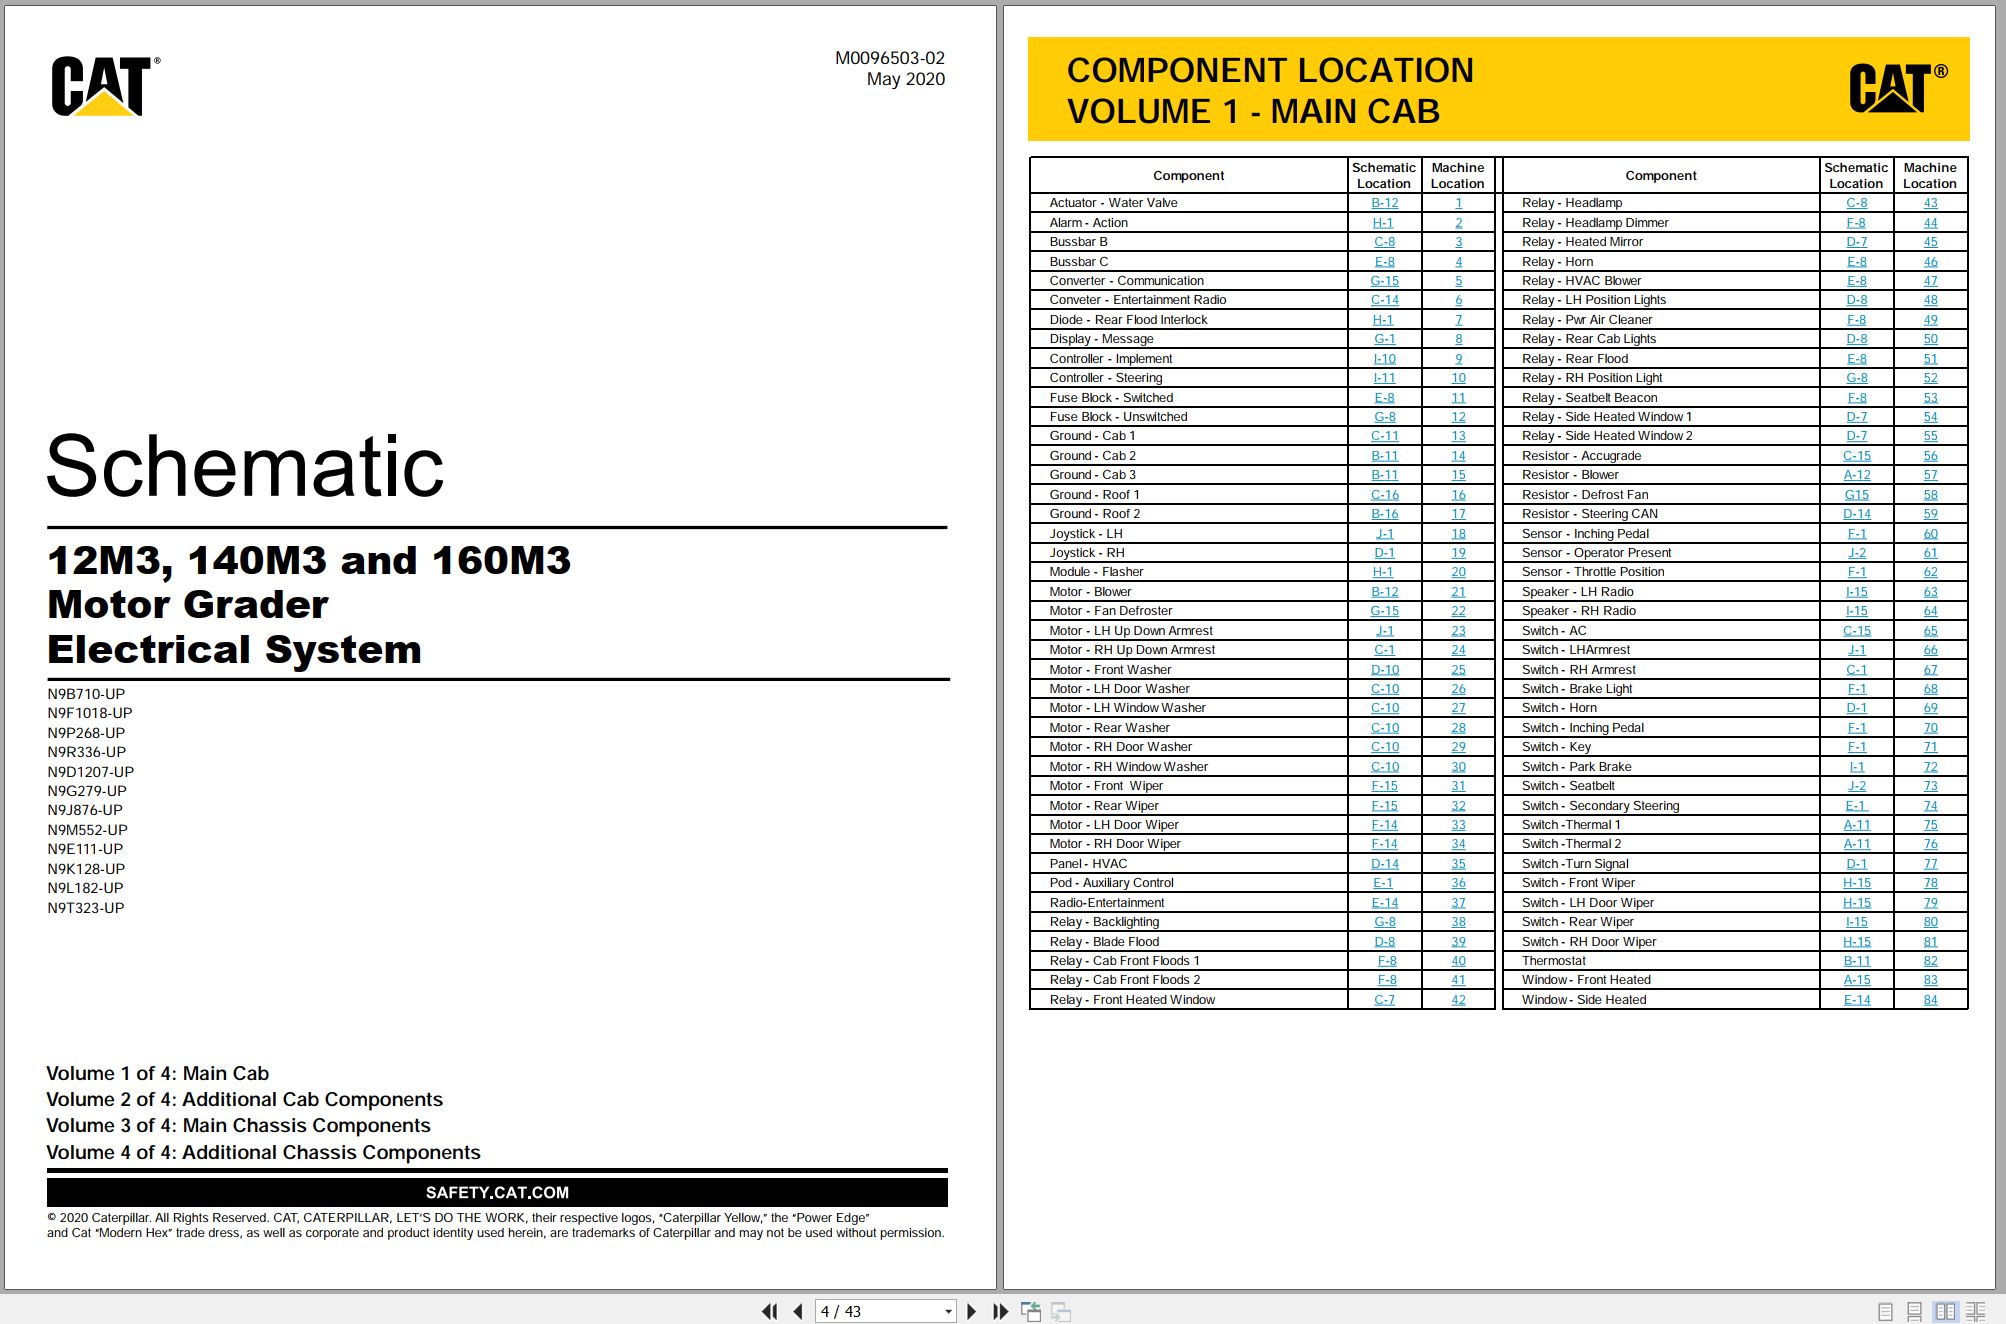Click the CAT logo in yellow header
Screen dimensions: 2006x1324
(1897, 88)
